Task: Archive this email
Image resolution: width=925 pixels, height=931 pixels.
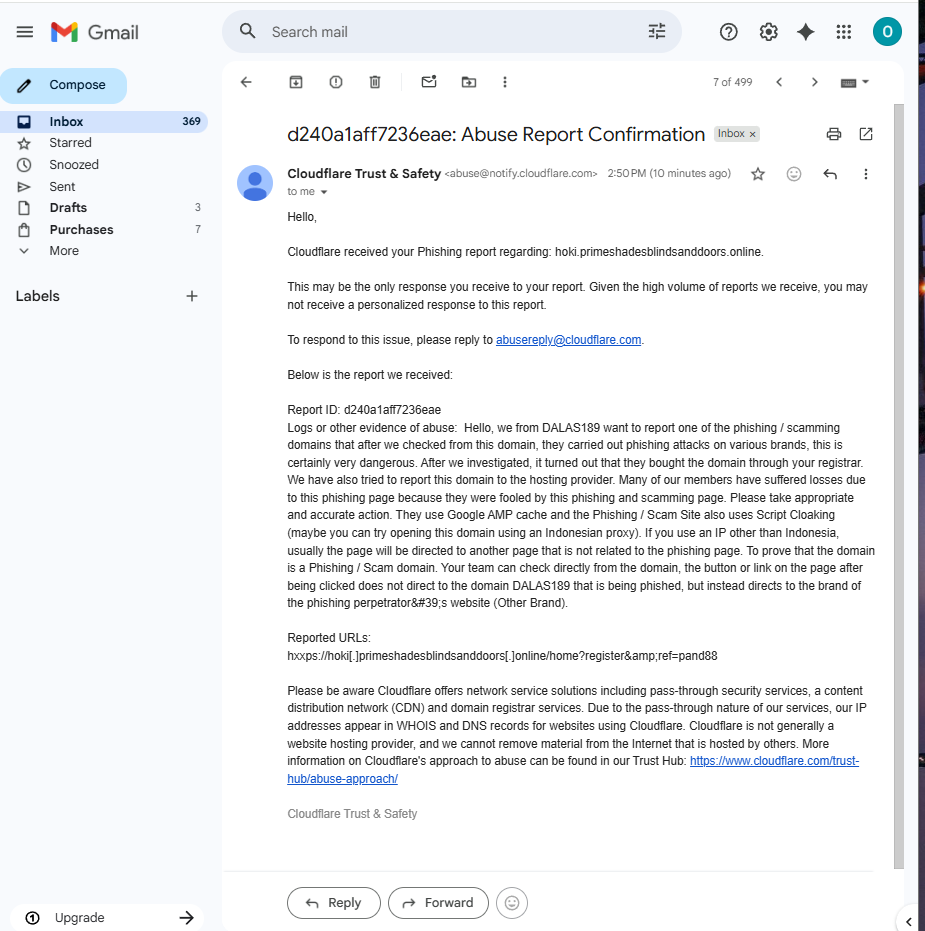Action: pyautogui.click(x=296, y=82)
